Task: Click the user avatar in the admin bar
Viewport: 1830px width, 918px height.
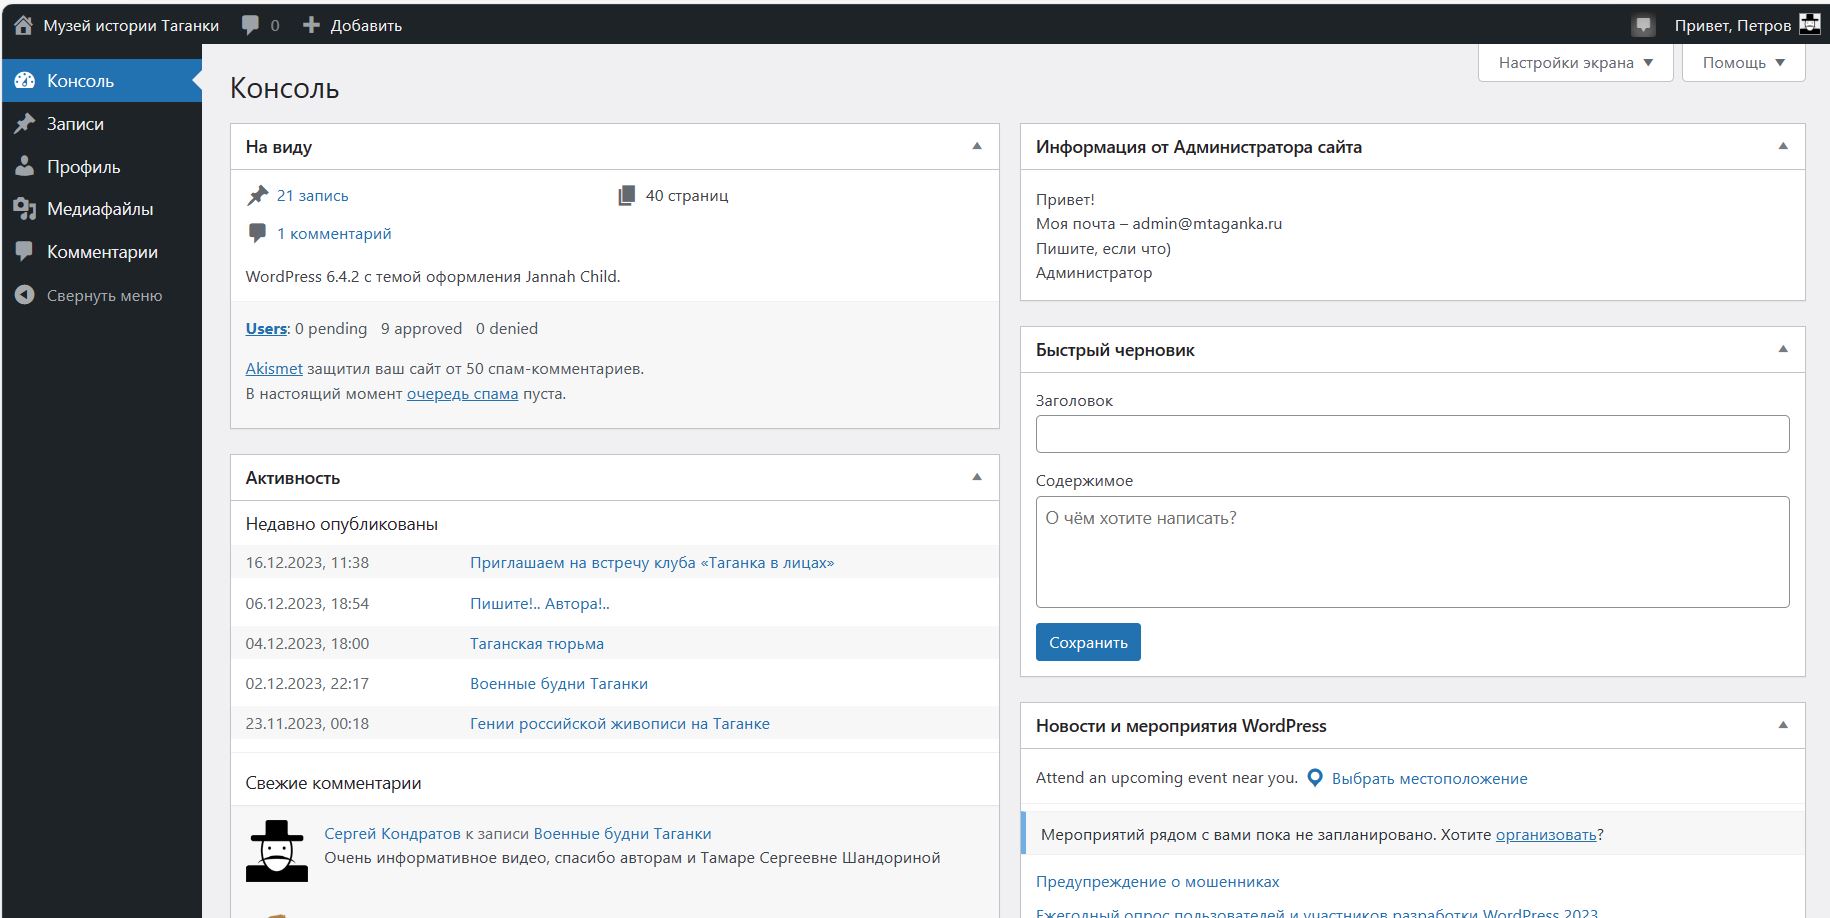Action: (1809, 24)
